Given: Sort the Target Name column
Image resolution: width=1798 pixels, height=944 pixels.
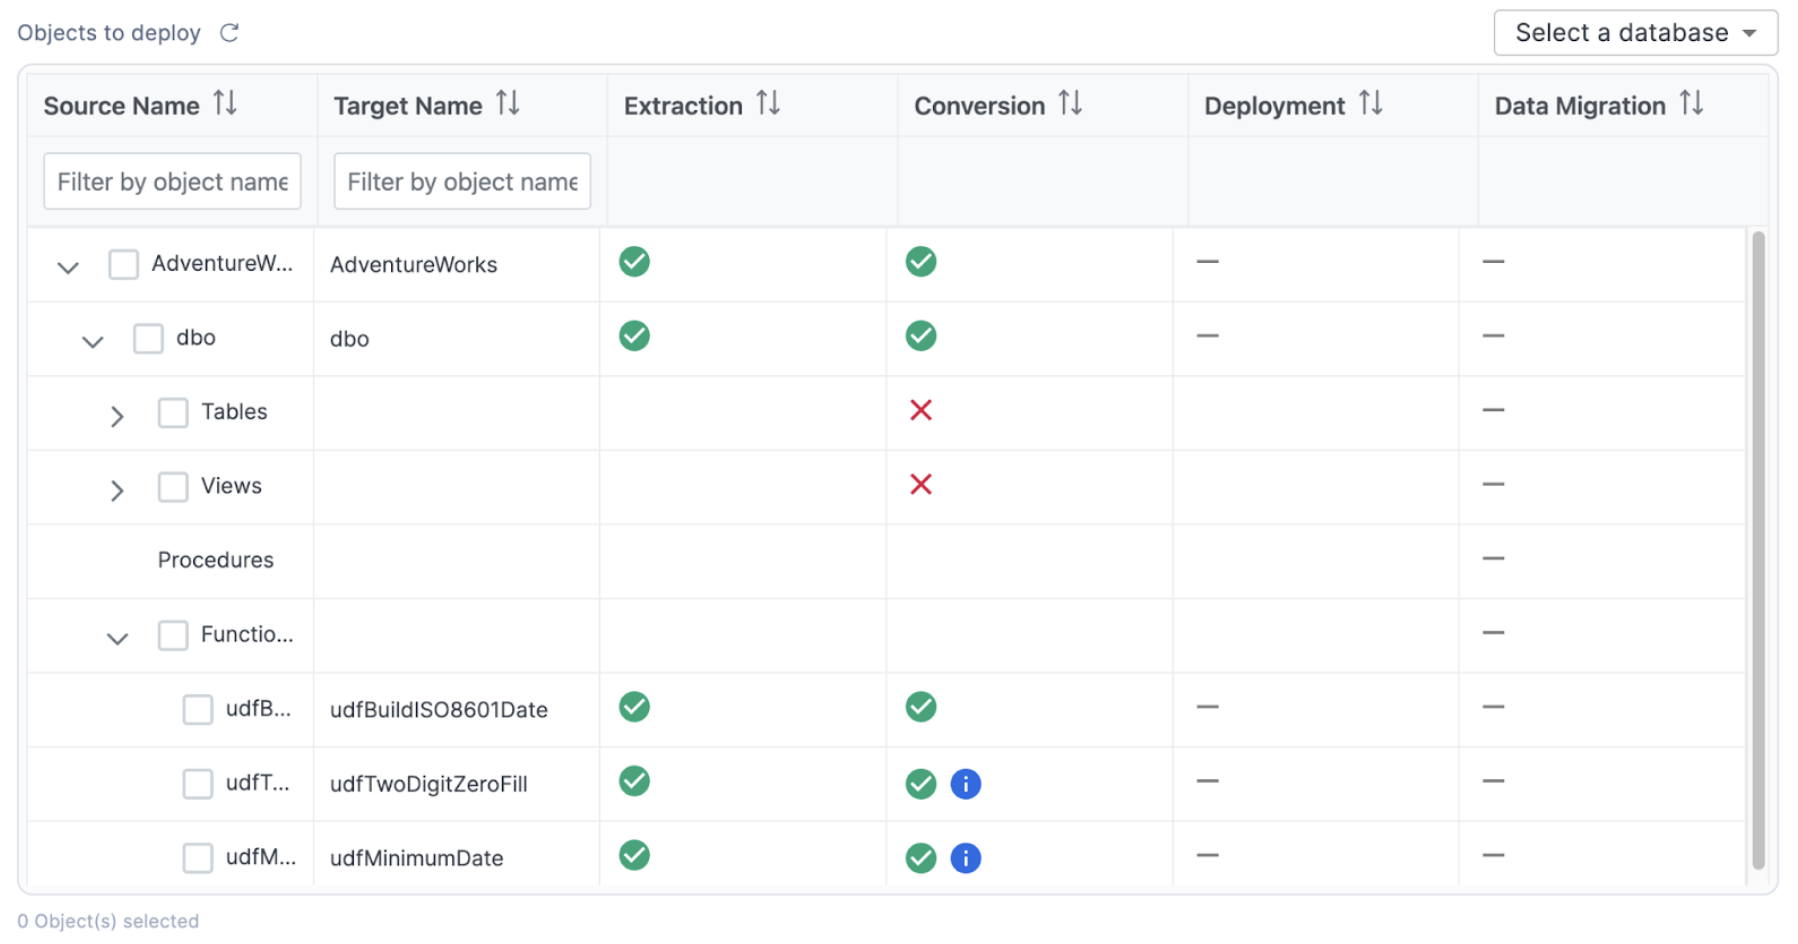Looking at the screenshot, I should tap(508, 103).
